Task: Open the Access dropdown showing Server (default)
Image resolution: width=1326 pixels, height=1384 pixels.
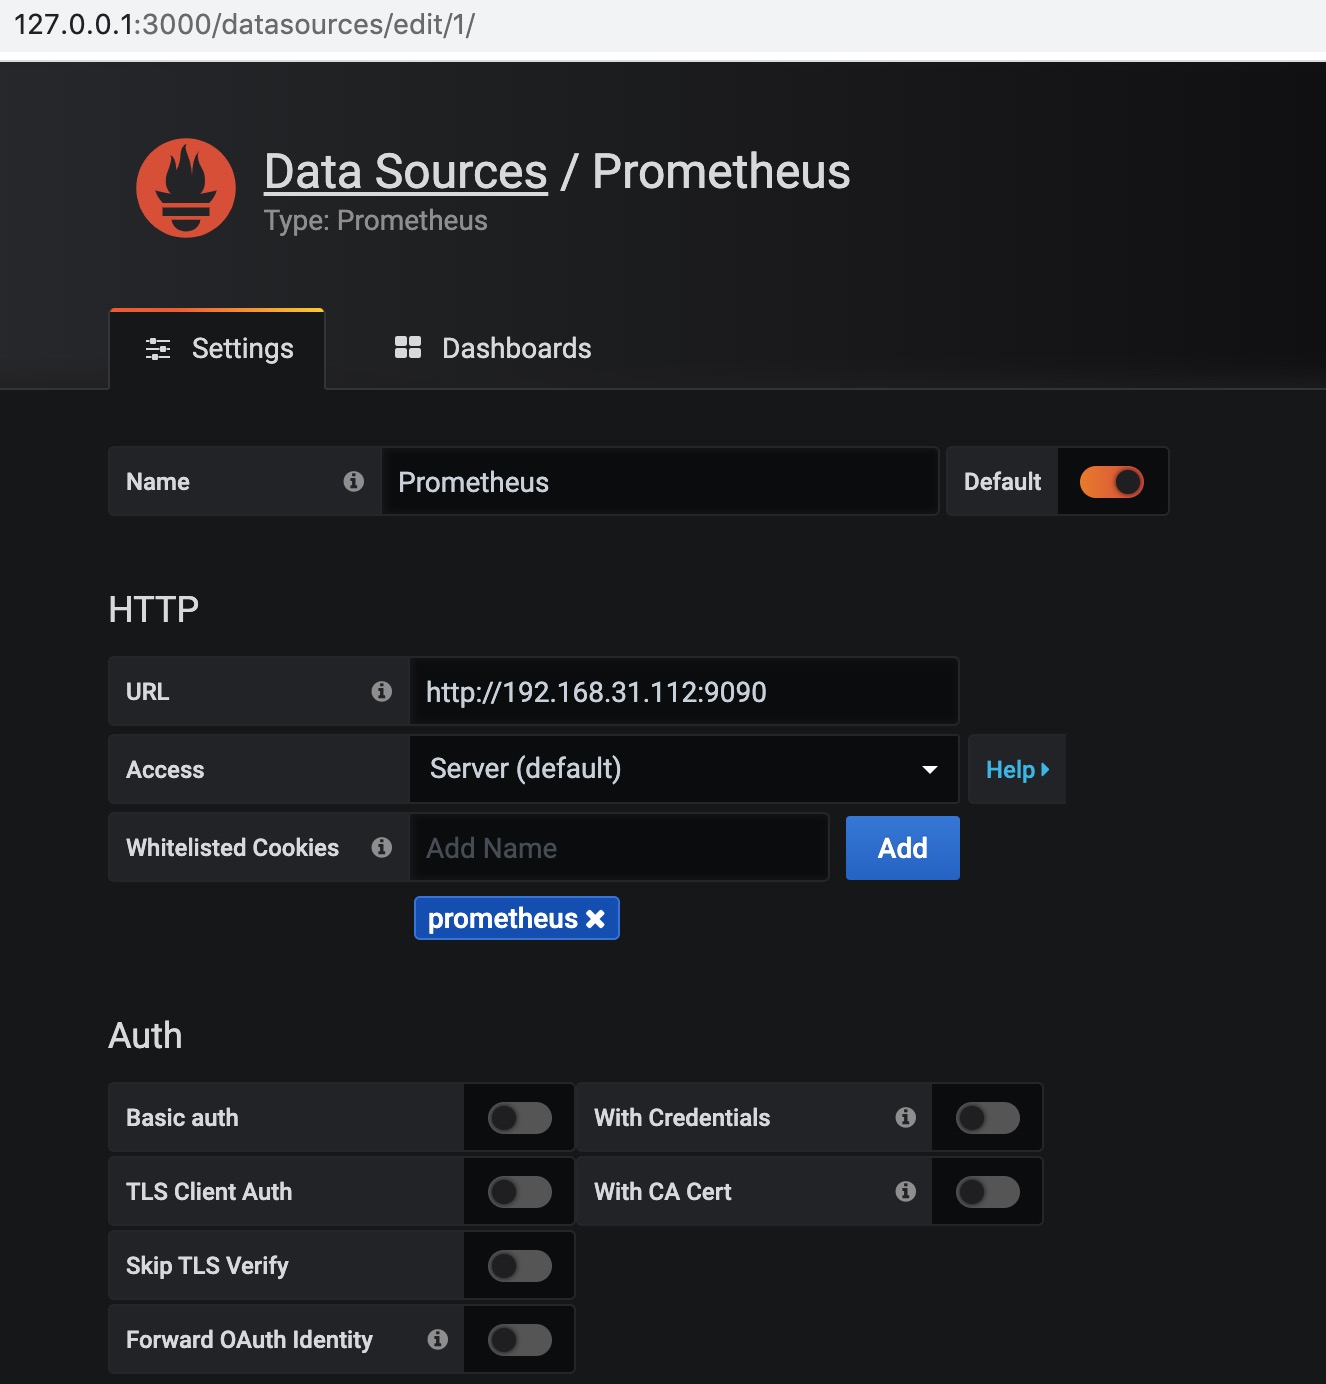Action: [684, 769]
